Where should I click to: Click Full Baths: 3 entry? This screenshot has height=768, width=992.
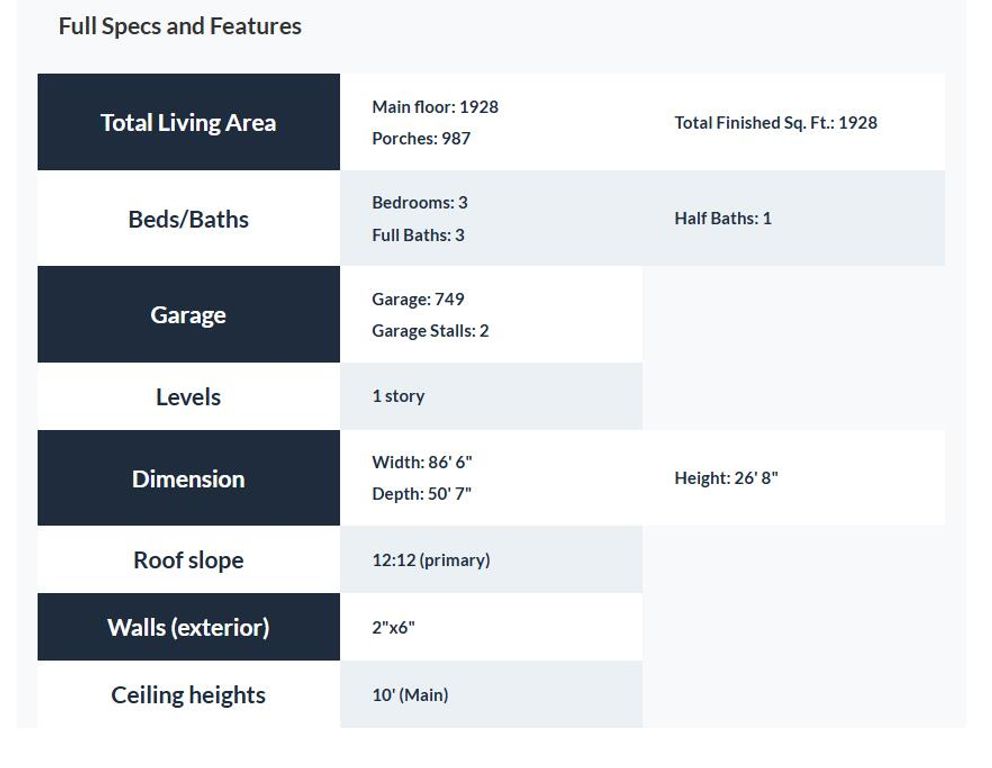tap(418, 235)
